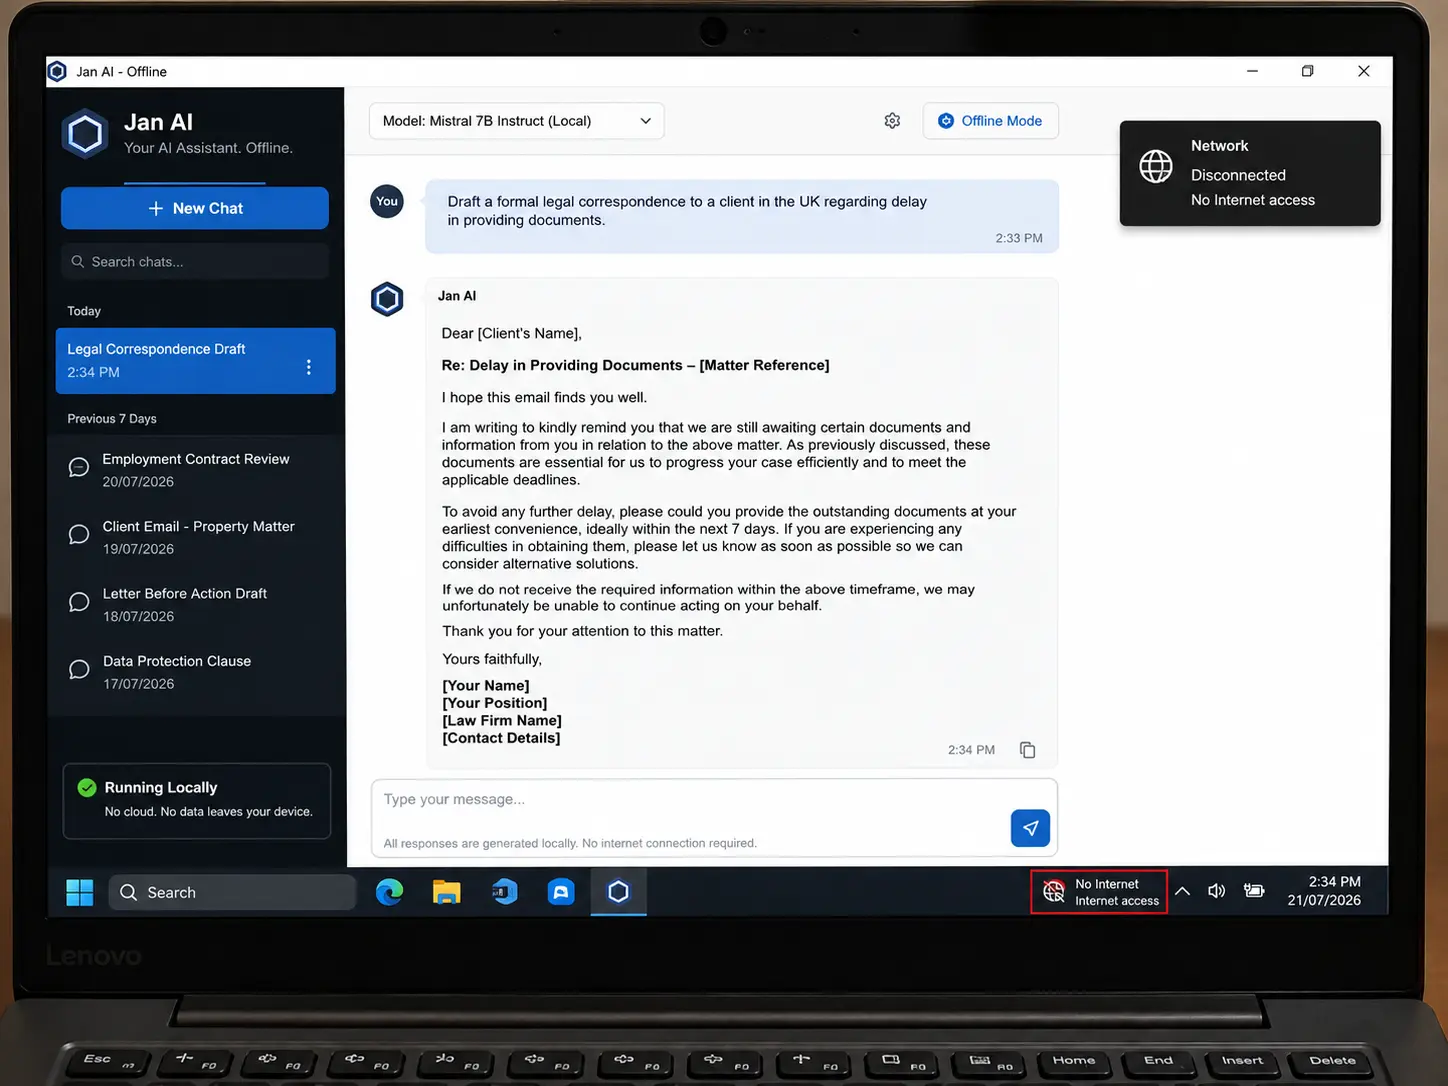
Task: Click the green check icon in Running Locally
Action: [x=87, y=788]
